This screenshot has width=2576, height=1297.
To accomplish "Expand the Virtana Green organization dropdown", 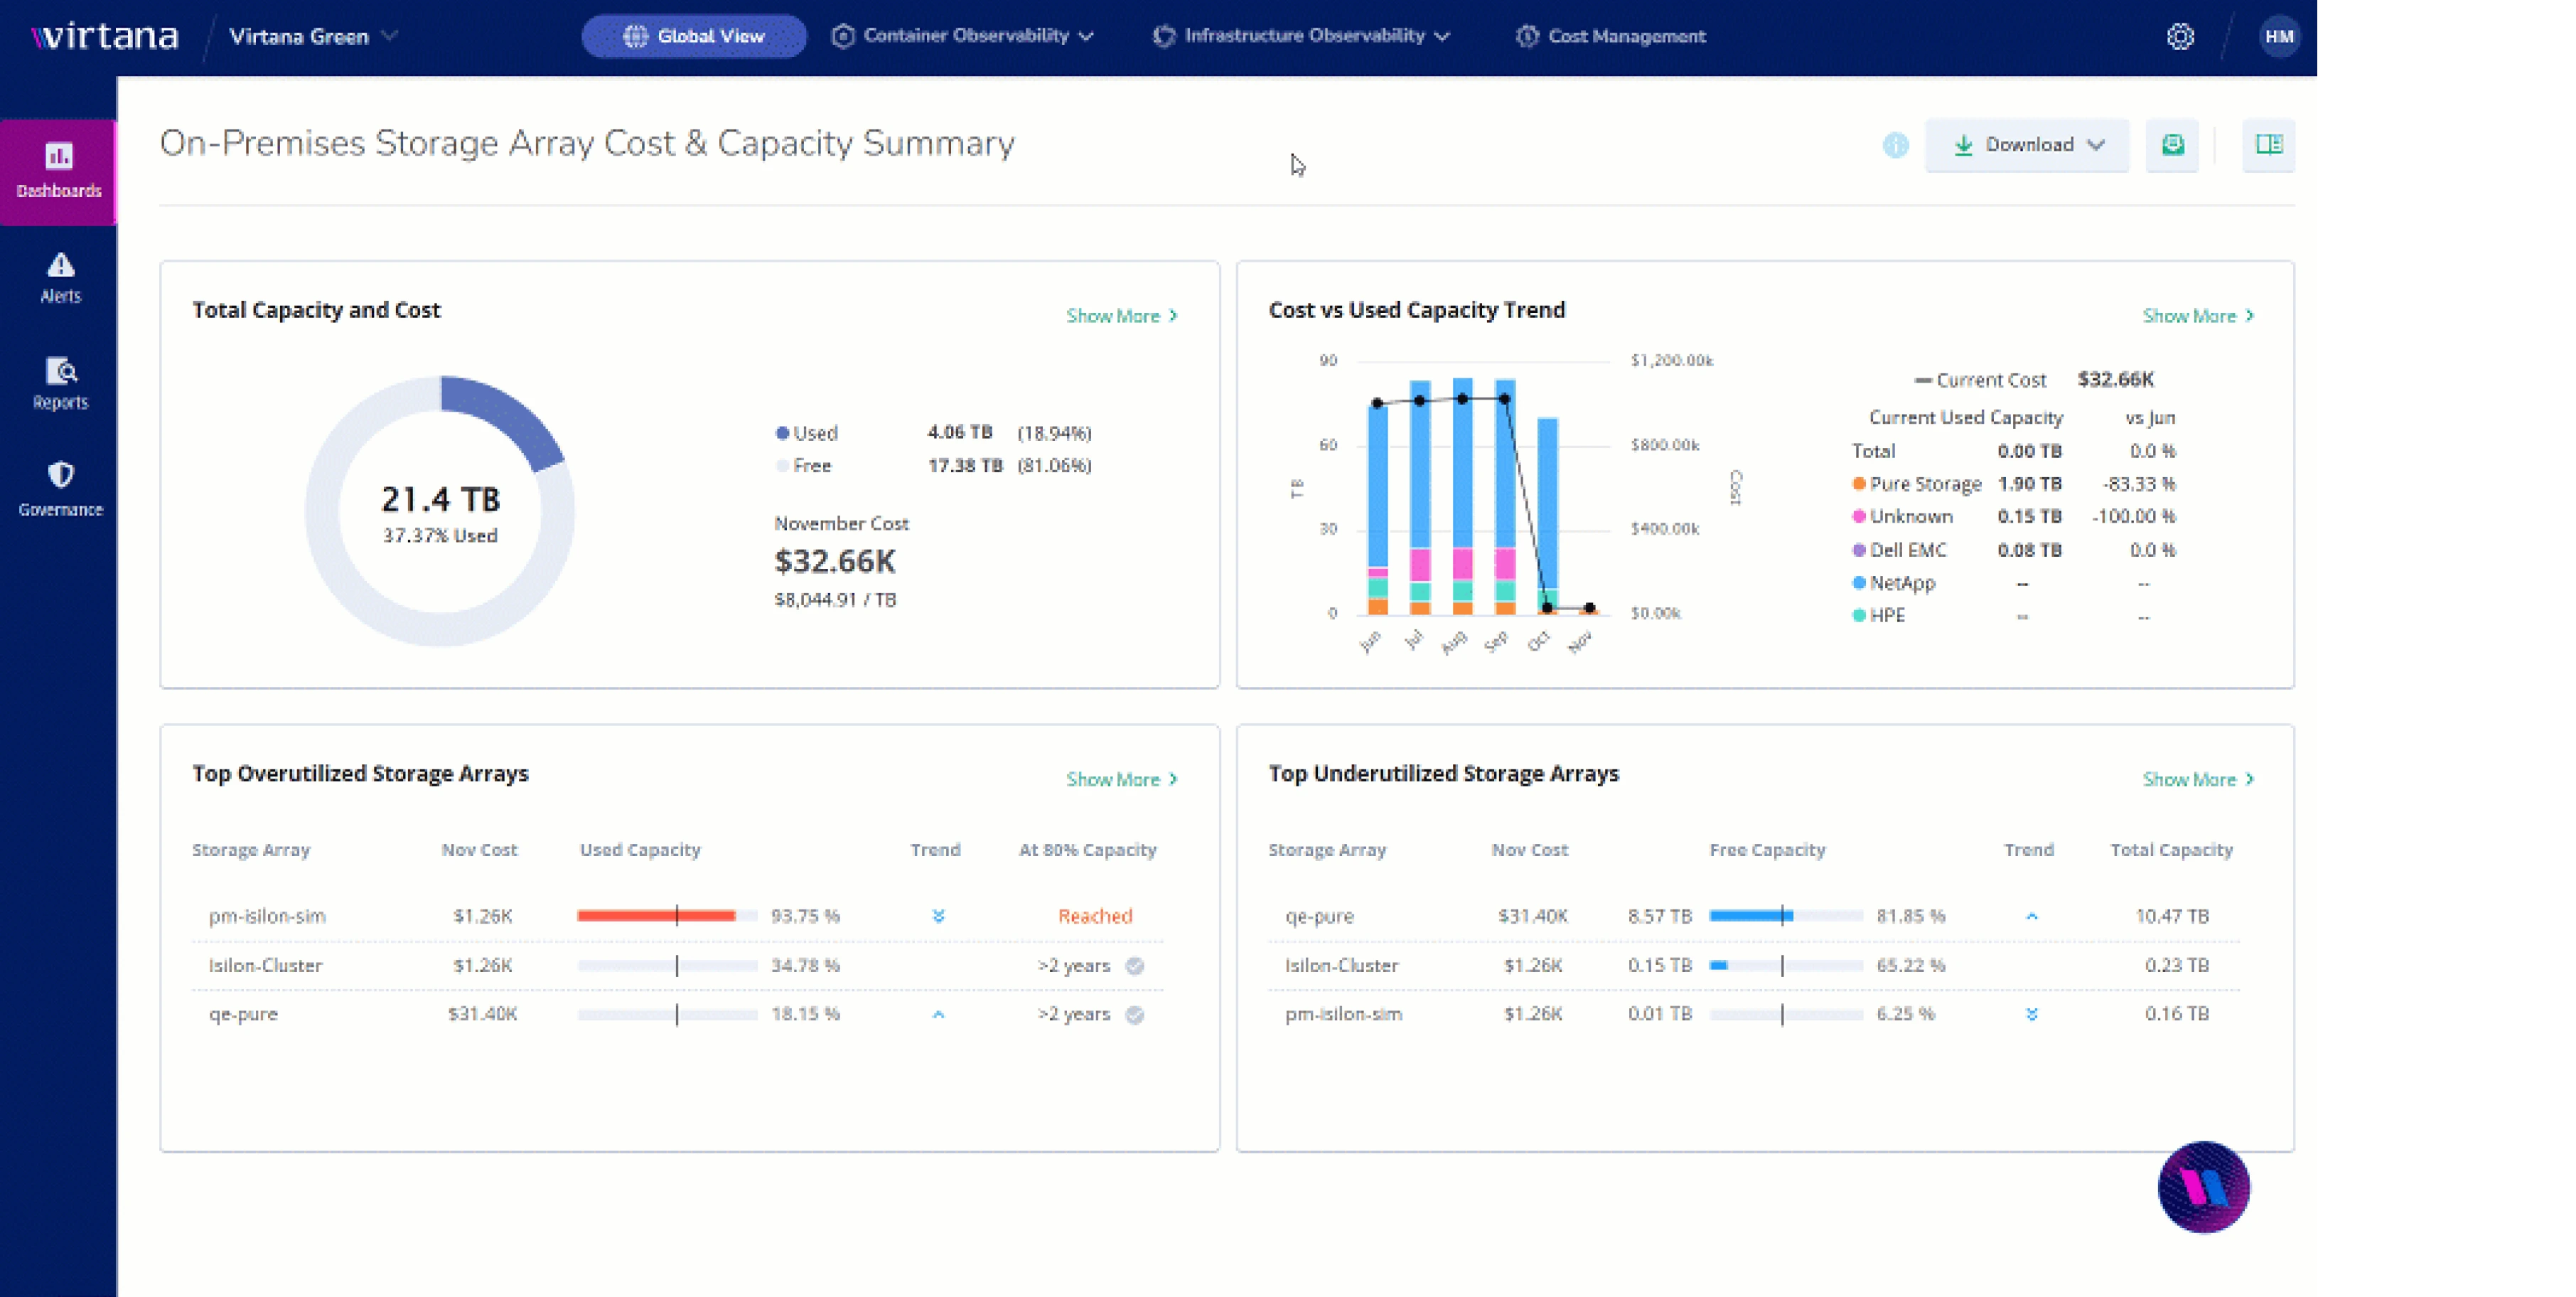I will 310,36.
